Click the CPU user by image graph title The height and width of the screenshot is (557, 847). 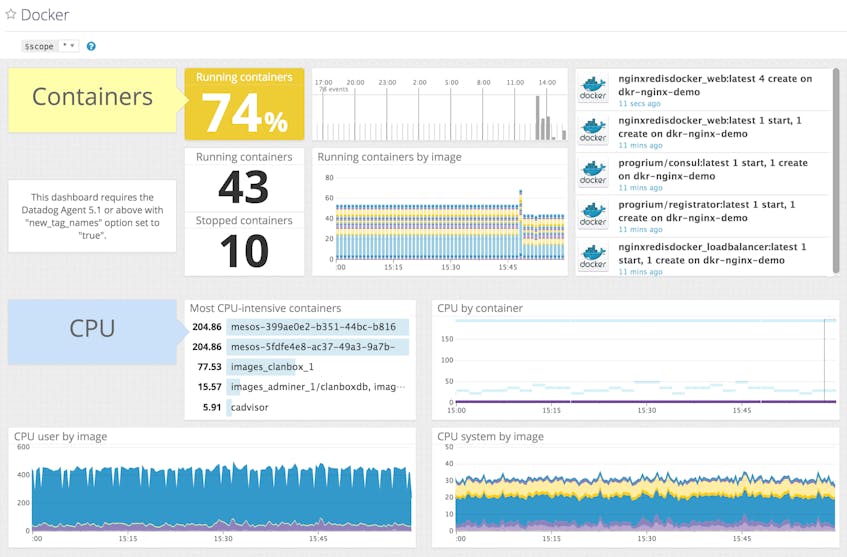click(60, 437)
